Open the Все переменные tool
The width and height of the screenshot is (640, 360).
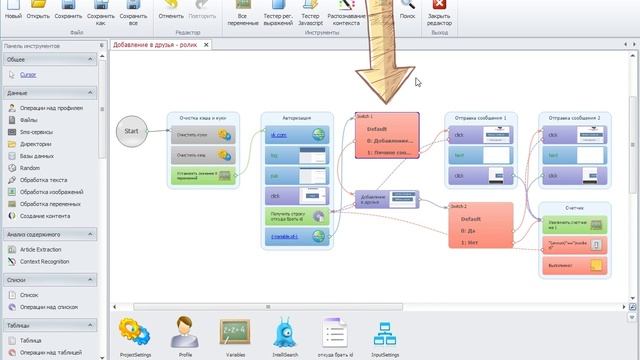pyautogui.click(x=243, y=13)
